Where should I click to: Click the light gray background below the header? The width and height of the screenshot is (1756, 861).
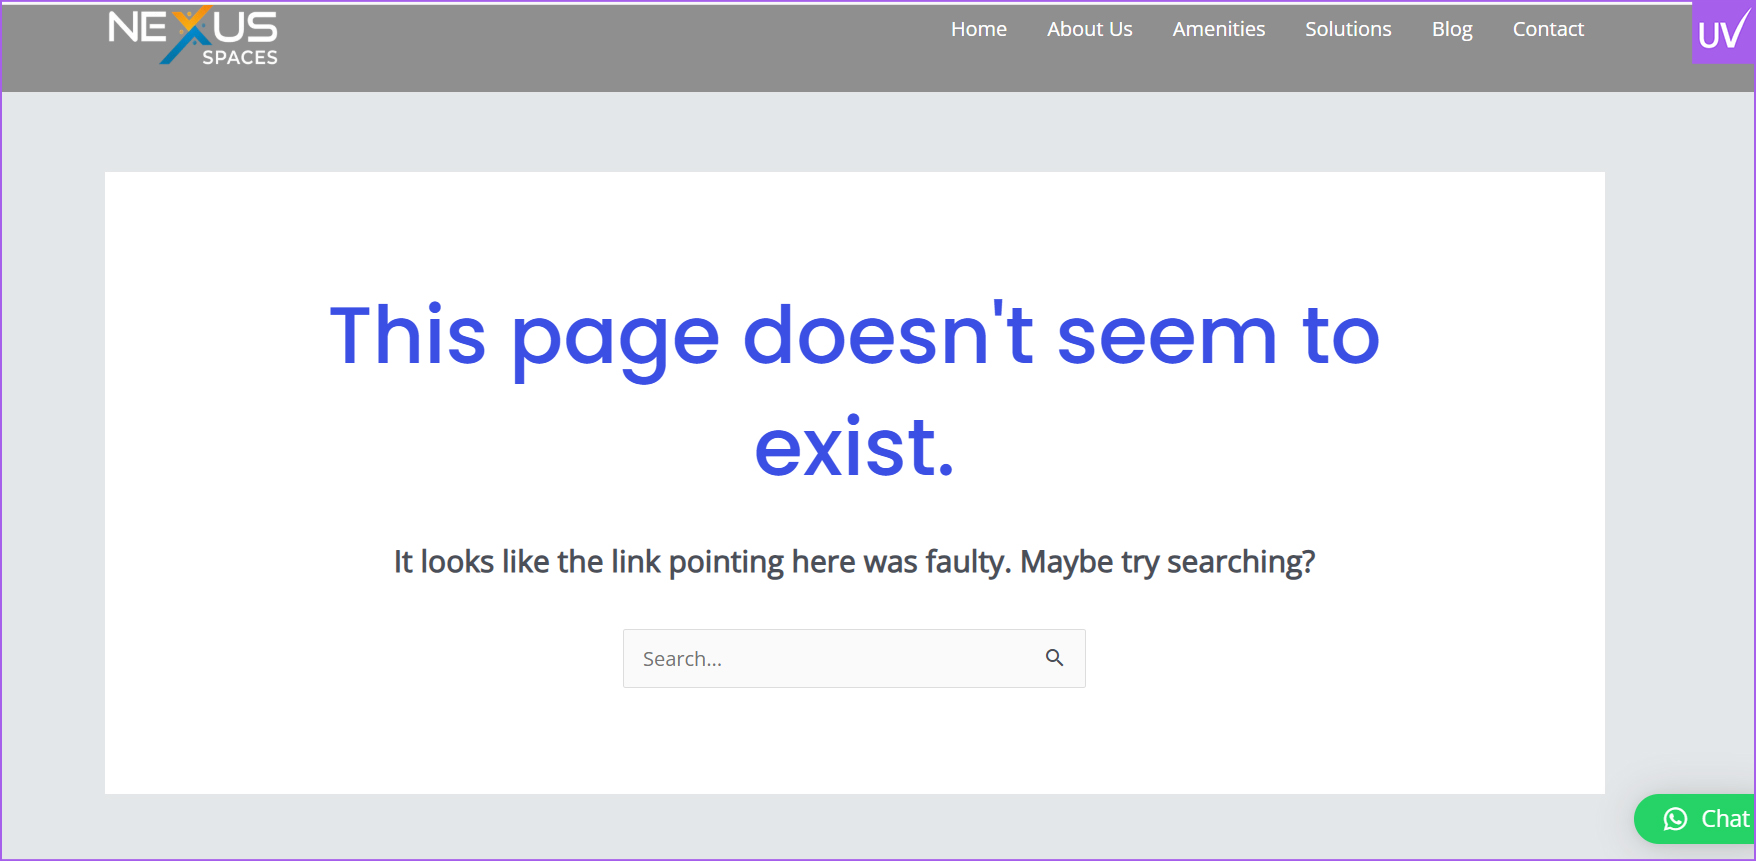(854, 132)
